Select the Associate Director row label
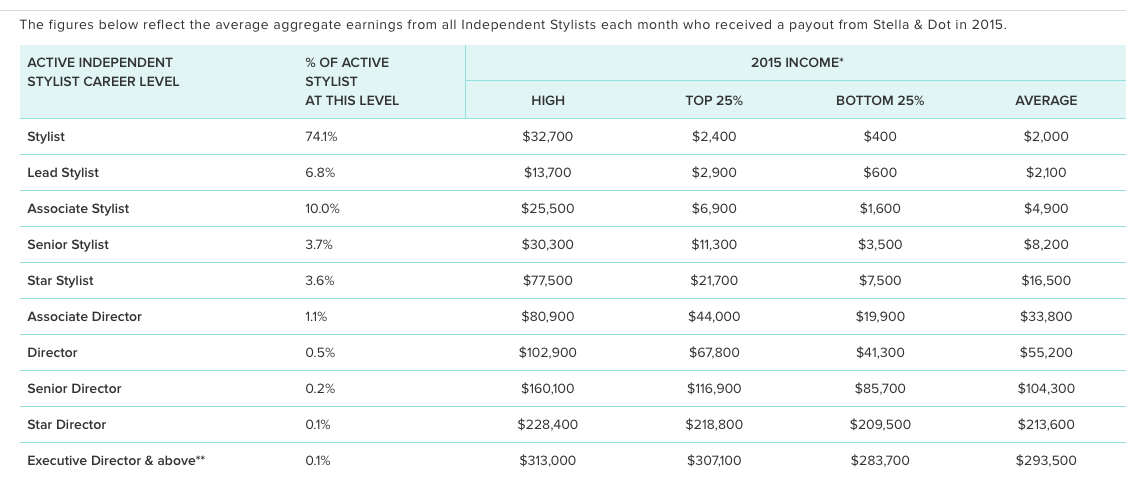The height and width of the screenshot is (485, 1126). [84, 316]
